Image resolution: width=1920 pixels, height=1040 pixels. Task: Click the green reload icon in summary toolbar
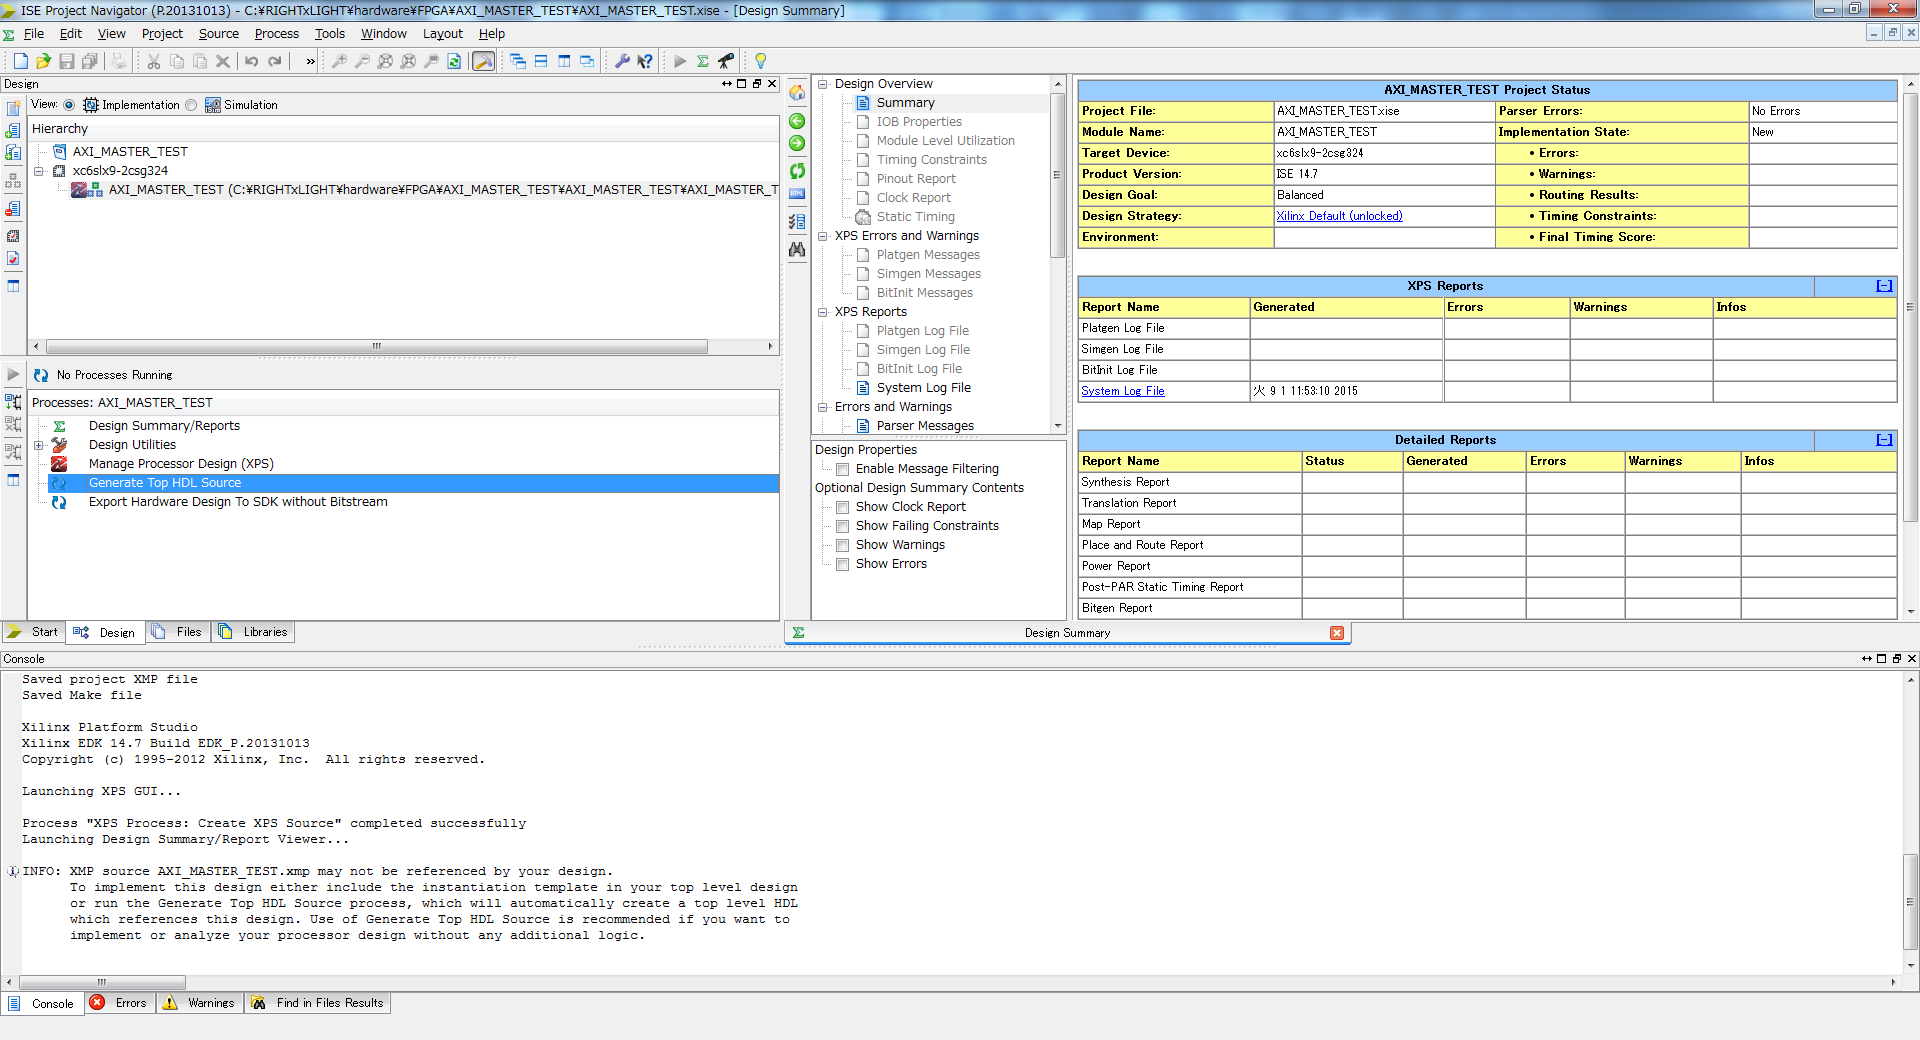(797, 171)
